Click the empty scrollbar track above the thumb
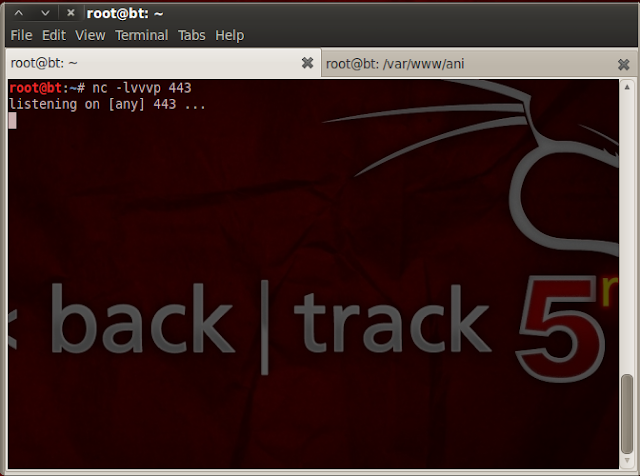This screenshot has width=640, height=476. [627, 233]
